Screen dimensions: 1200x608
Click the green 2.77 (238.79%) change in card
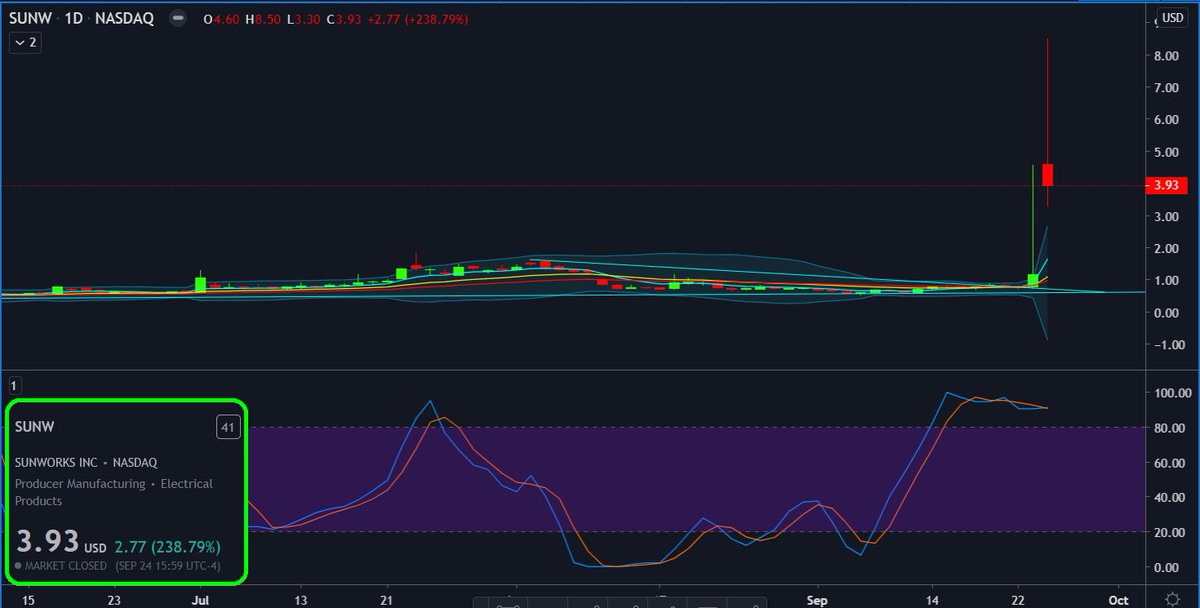click(x=167, y=547)
